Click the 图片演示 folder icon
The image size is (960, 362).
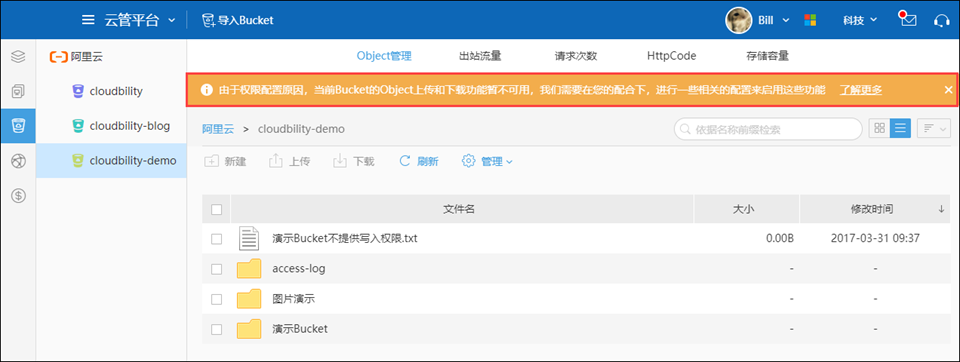(249, 299)
